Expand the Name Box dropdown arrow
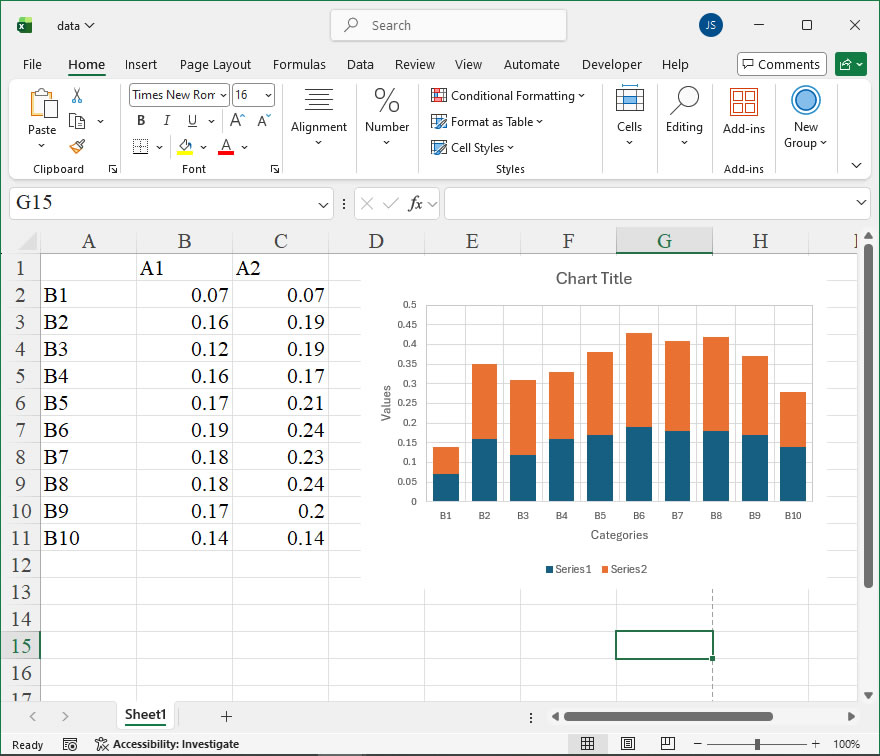880x756 pixels. 323,204
